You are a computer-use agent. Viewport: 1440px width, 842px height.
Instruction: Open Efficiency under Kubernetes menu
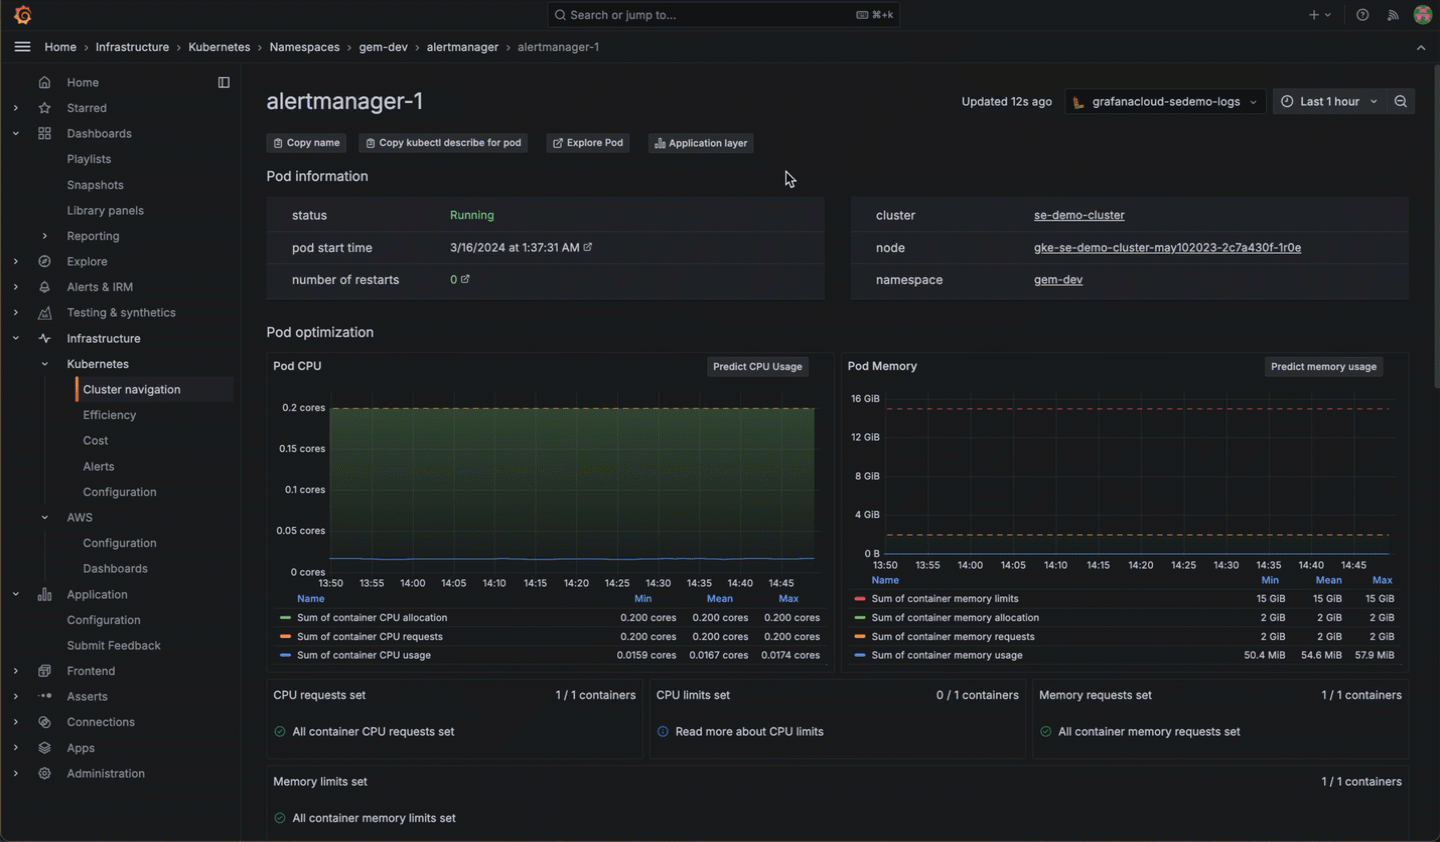[x=109, y=415]
